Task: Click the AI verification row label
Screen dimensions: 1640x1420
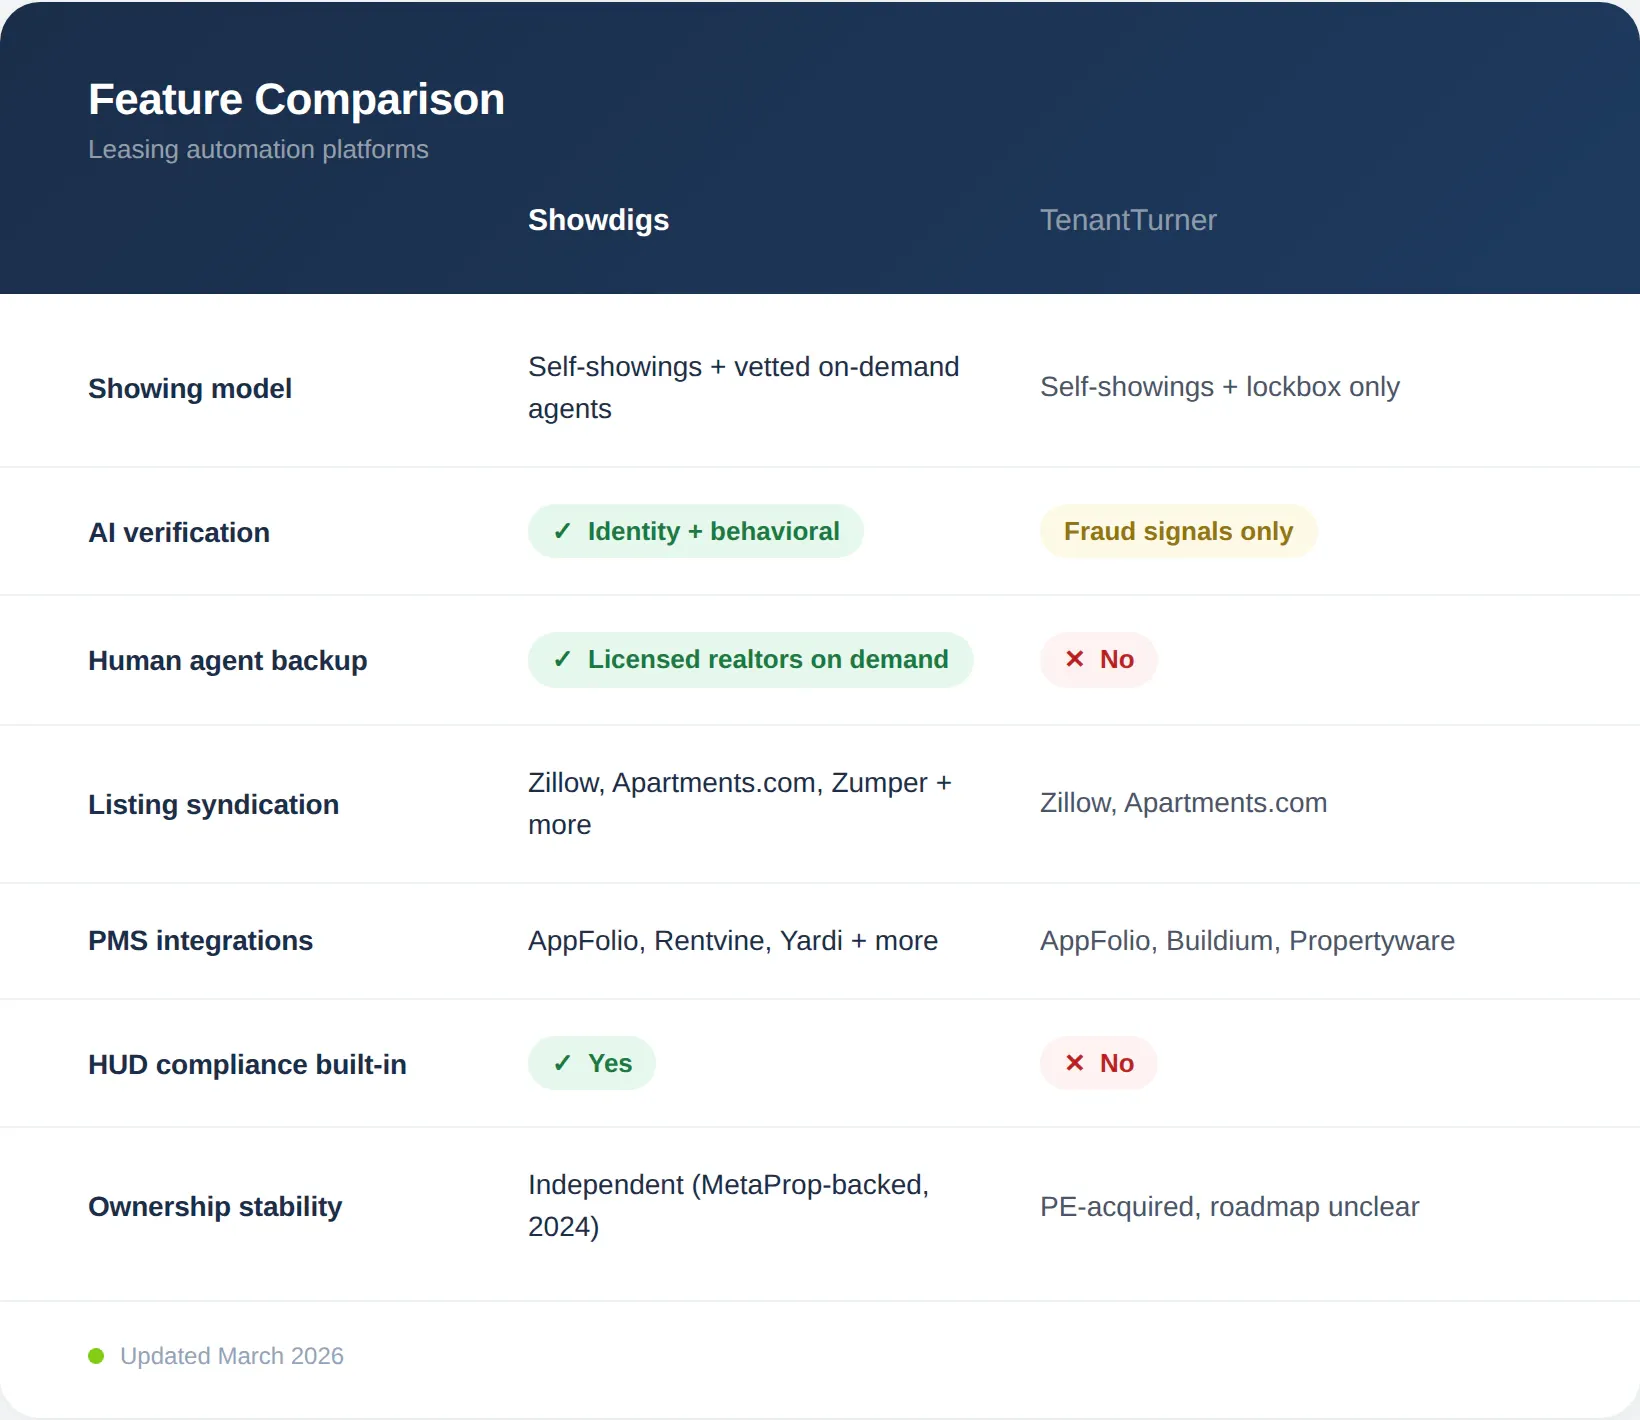Action: pos(179,532)
